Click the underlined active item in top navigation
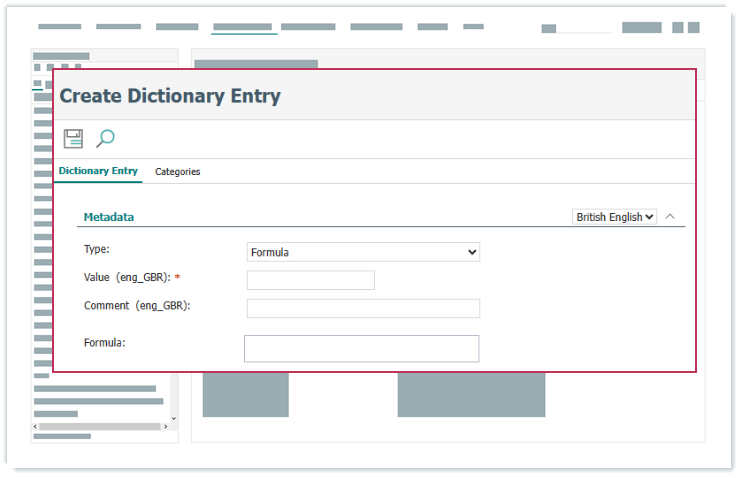This screenshot has height=478, width=741. click(242, 27)
